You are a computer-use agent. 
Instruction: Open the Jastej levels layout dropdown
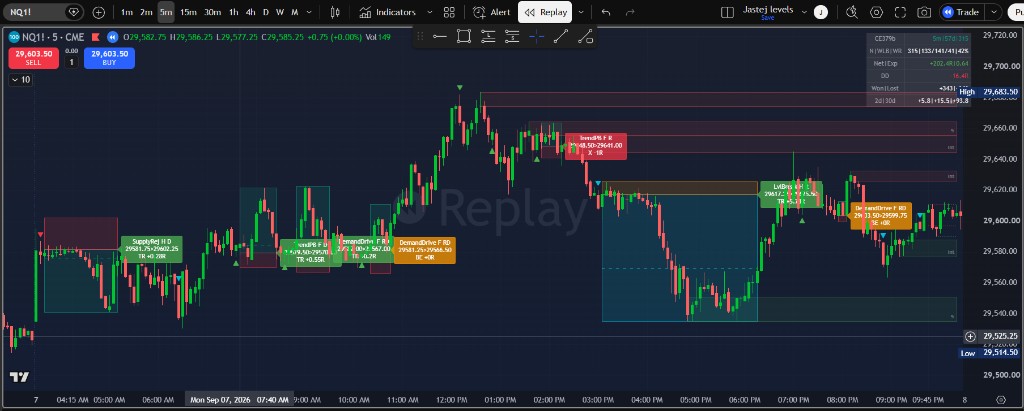(x=804, y=12)
